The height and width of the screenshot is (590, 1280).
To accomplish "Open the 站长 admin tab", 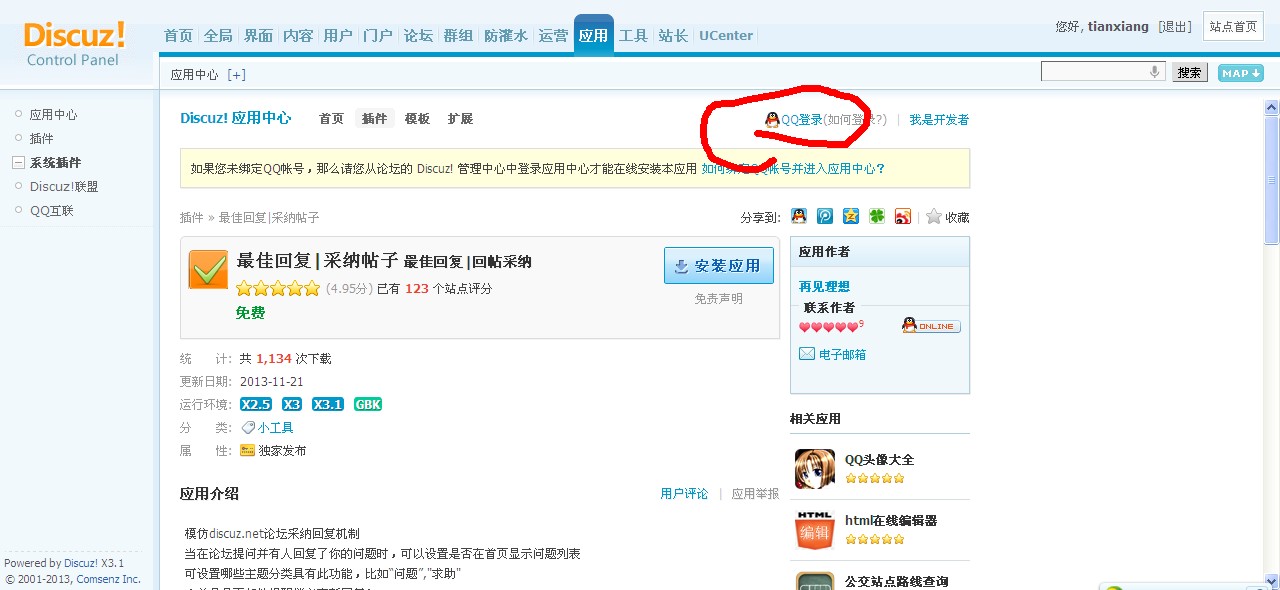I will pyautogui.click(x=673, y=35).
